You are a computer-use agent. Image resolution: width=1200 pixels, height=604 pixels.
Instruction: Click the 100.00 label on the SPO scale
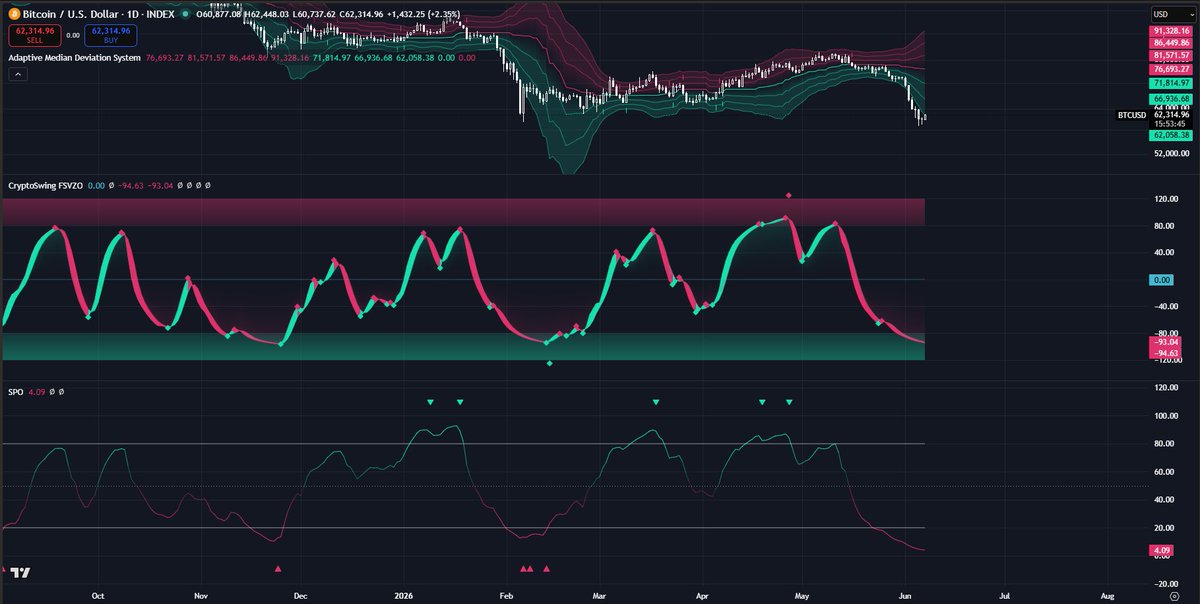coord(1168,415)
